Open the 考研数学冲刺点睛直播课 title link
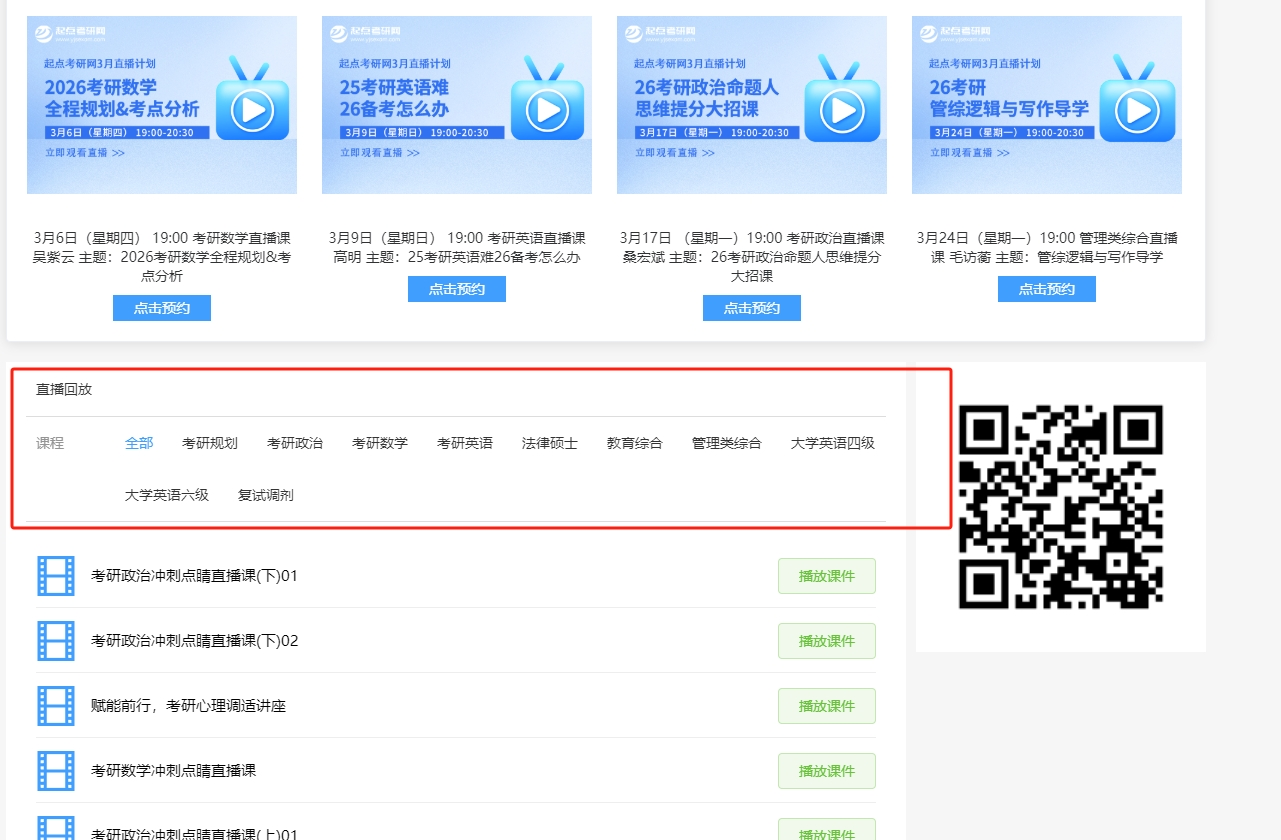1281x840 pixels. click(x=174, y=771)
